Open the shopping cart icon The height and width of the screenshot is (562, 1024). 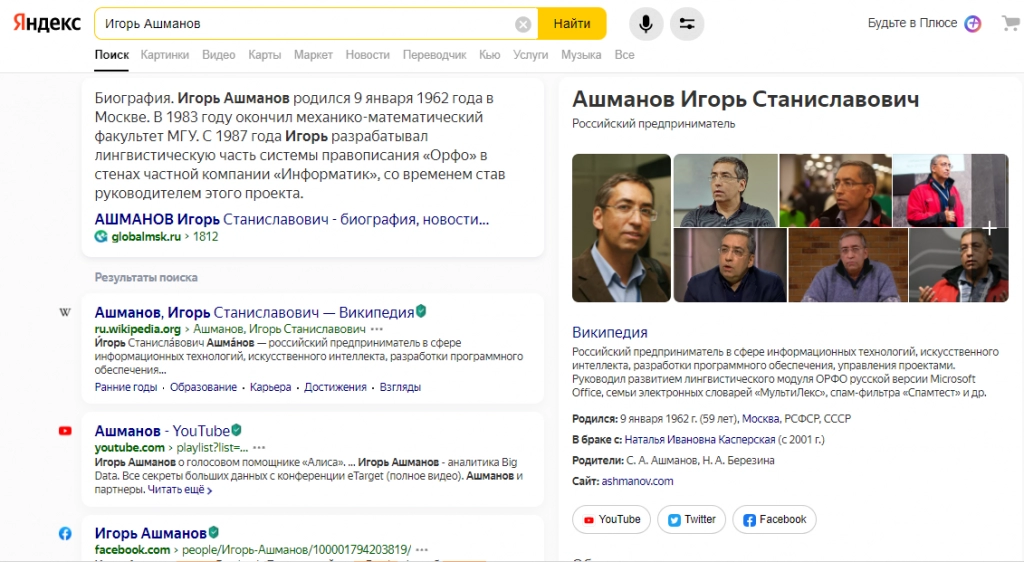(1011, 23)
